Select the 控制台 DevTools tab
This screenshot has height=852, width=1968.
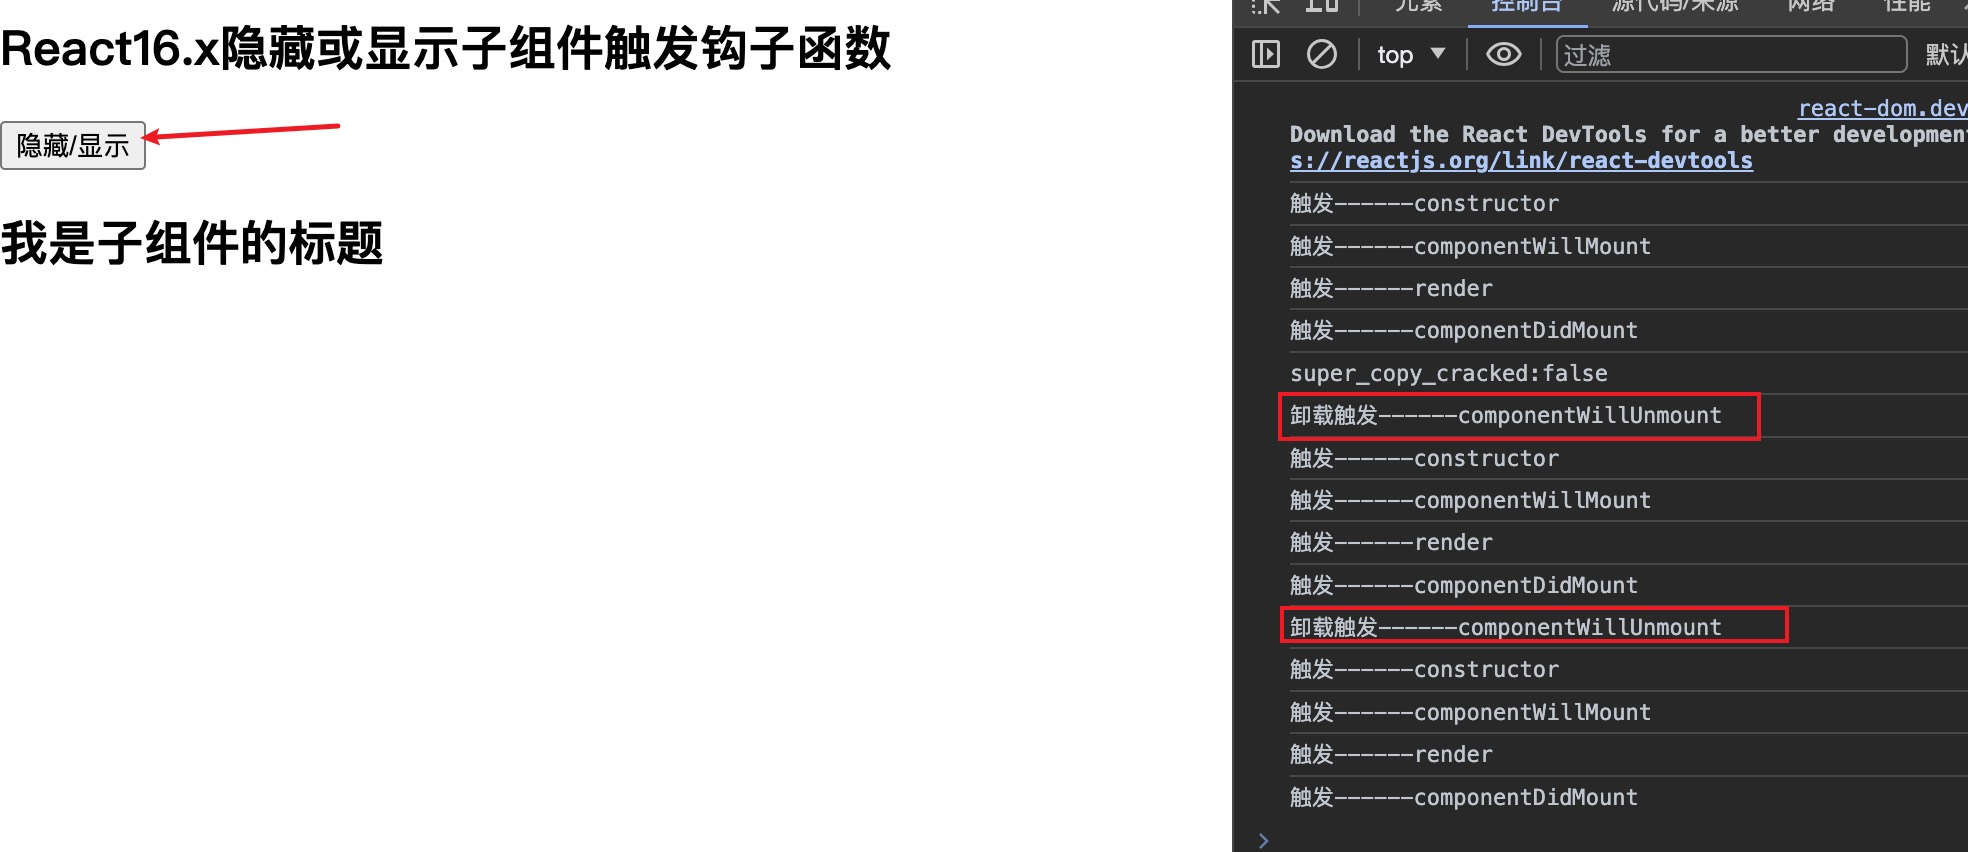1526,6
